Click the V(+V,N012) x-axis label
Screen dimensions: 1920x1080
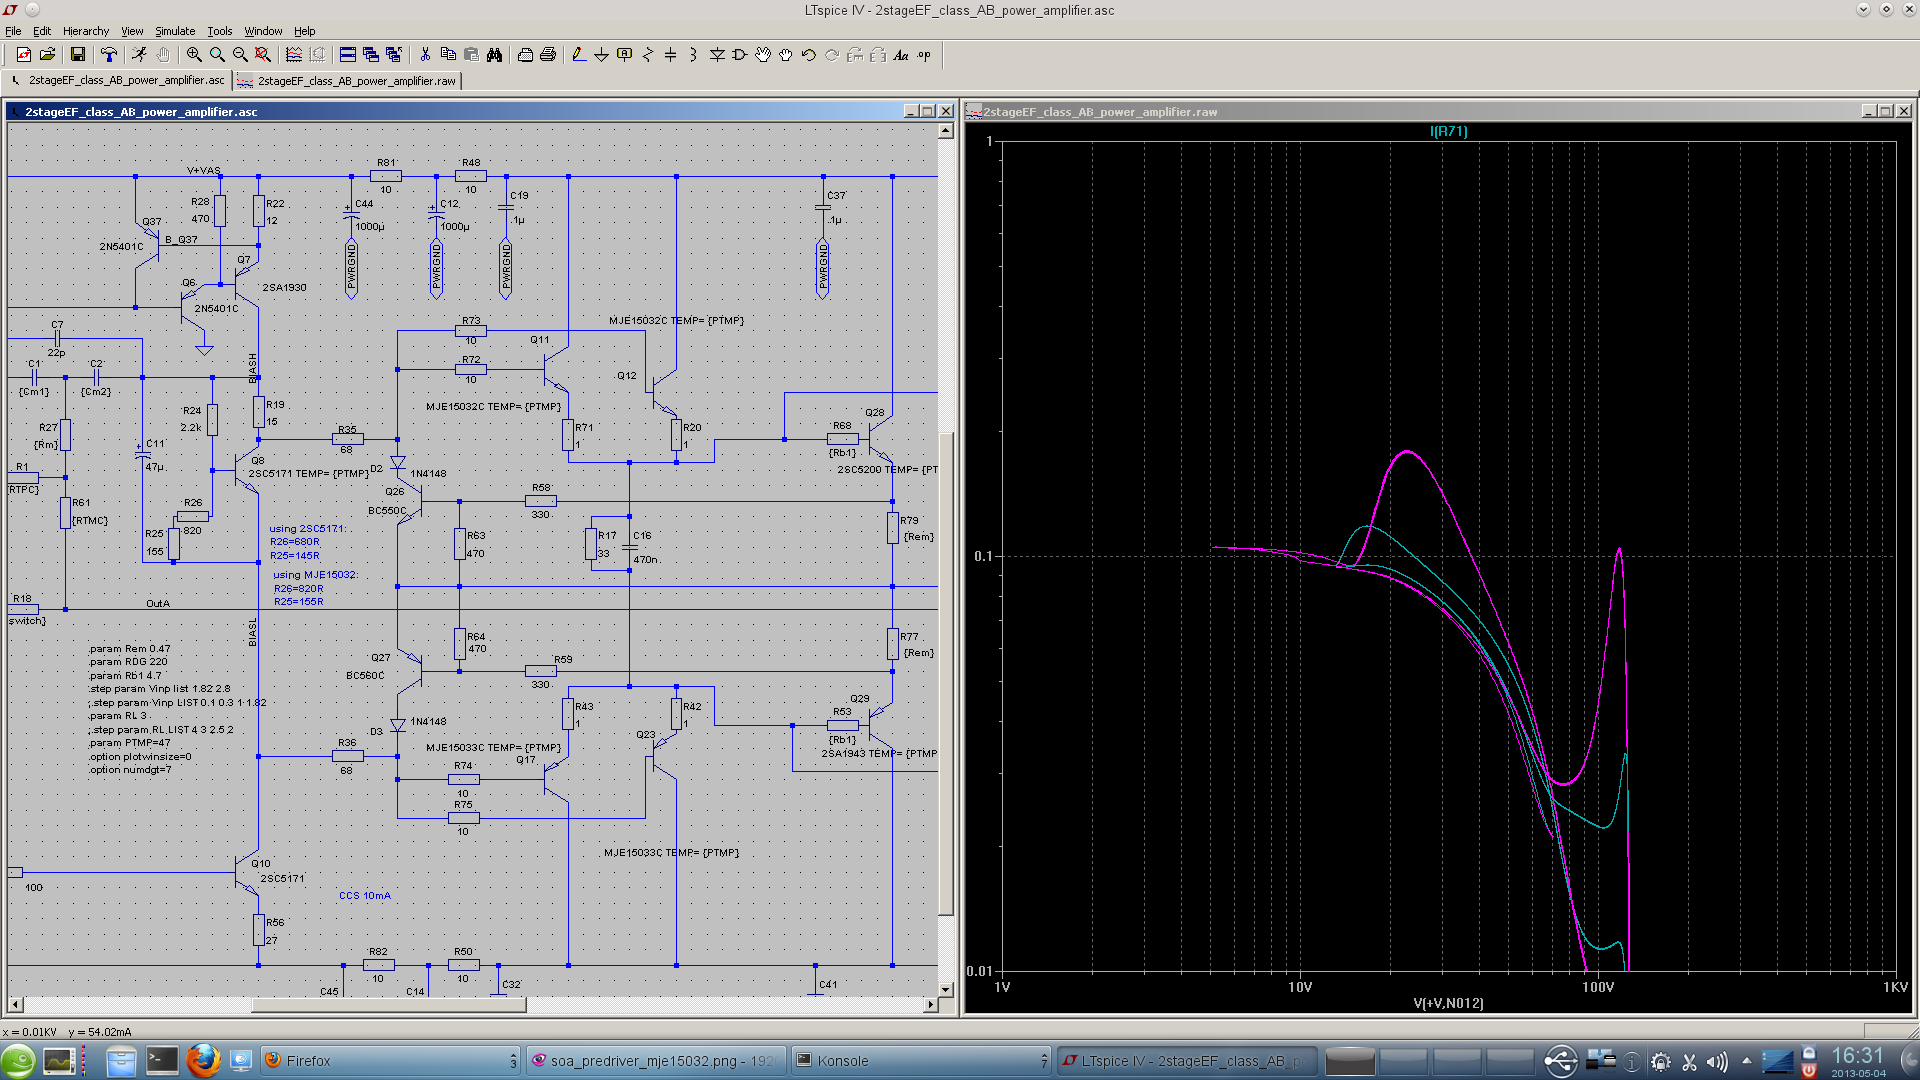[1448, 1003]
